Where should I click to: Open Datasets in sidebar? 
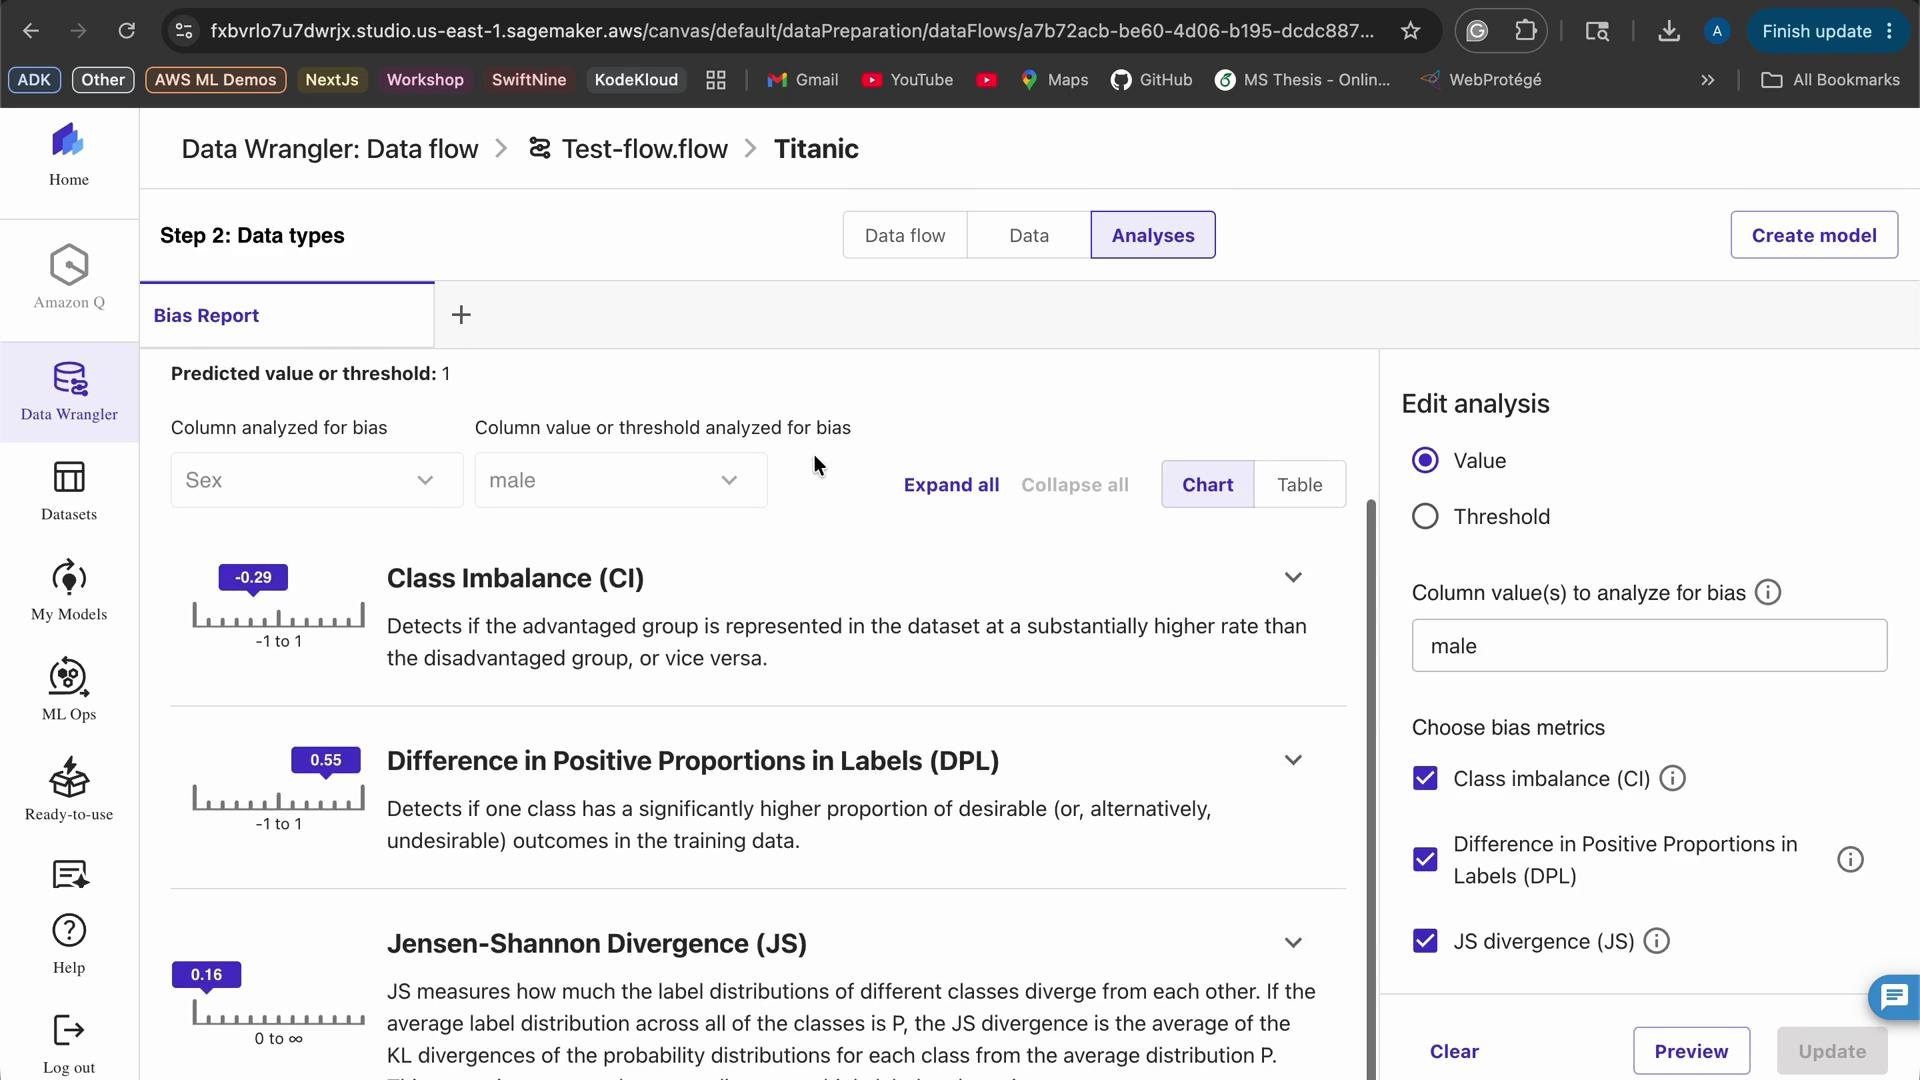[69, 491]
